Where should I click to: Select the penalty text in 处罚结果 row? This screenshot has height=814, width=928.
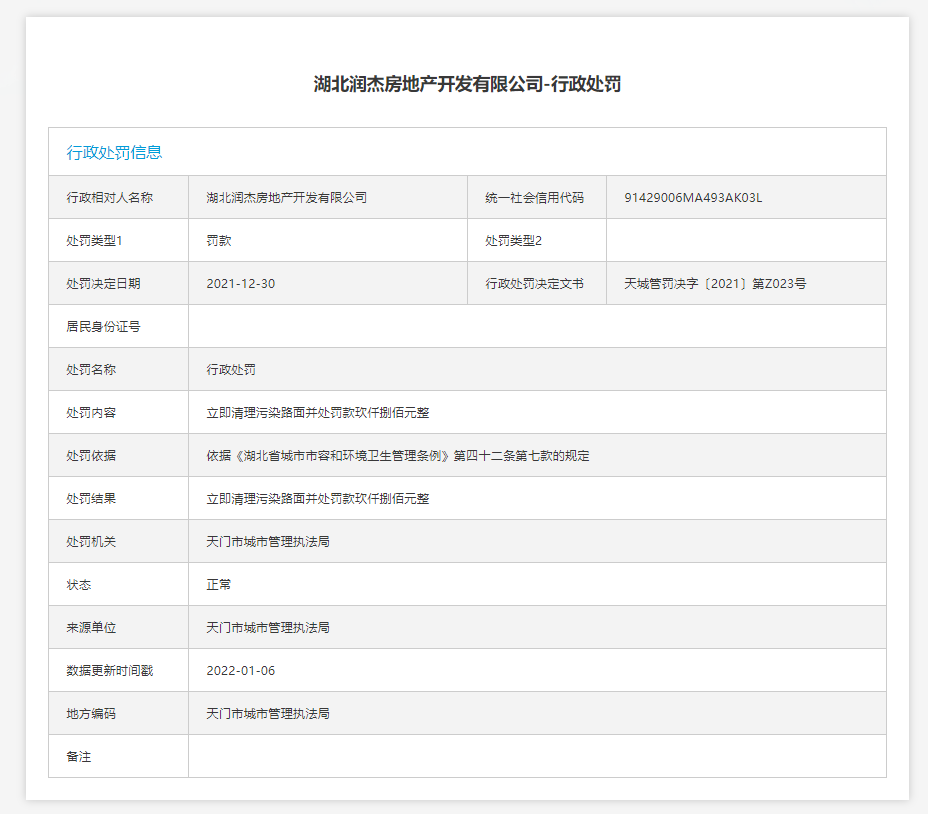[318, 498]
